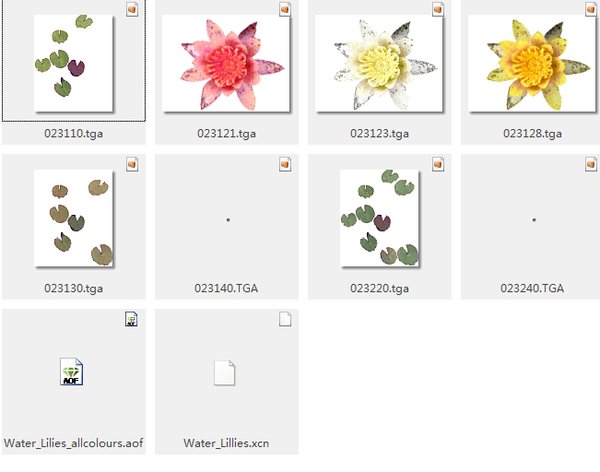Click the file type badge on 023140.TGA

(285, 164)
